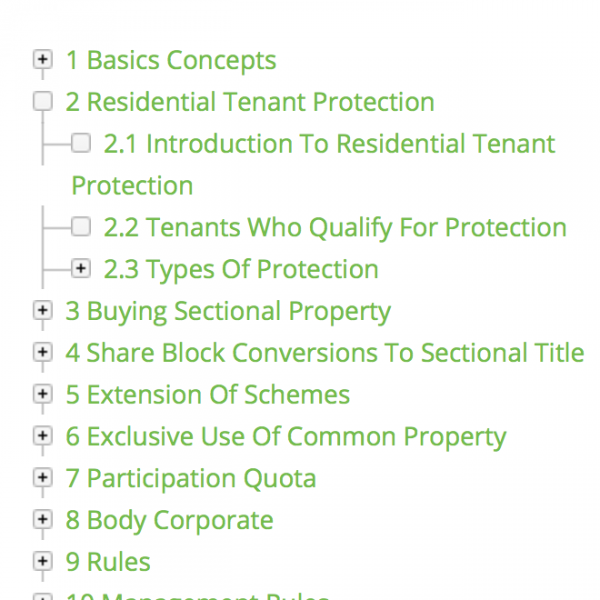Open 2 Residential Tenant Protection link

tap(250, 102)
